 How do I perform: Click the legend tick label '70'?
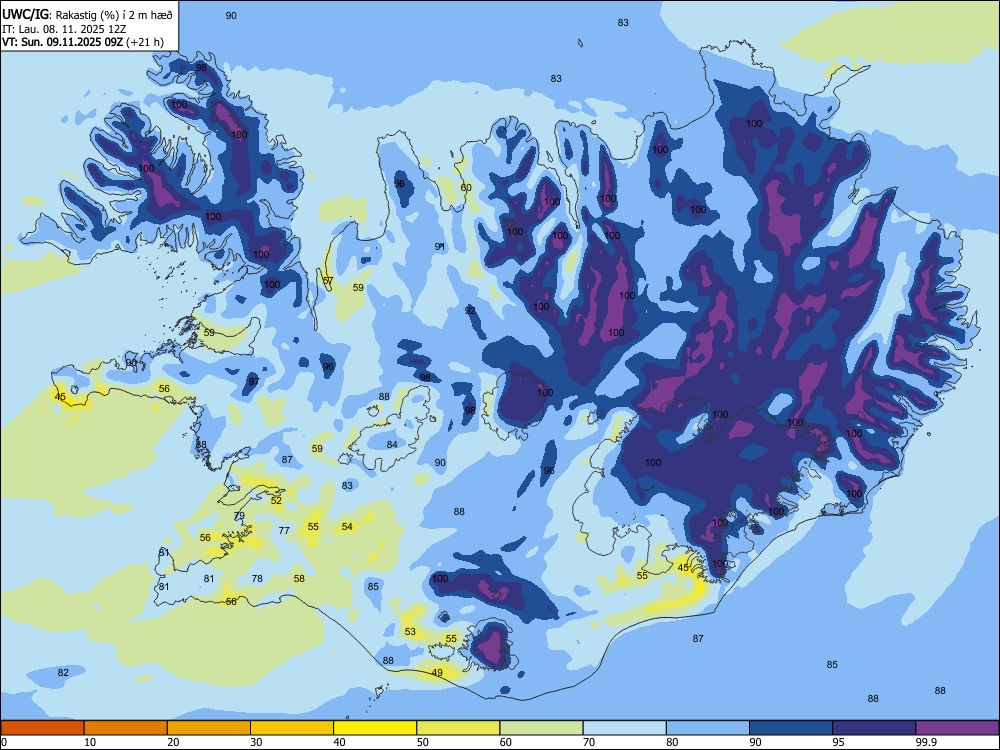589,742
